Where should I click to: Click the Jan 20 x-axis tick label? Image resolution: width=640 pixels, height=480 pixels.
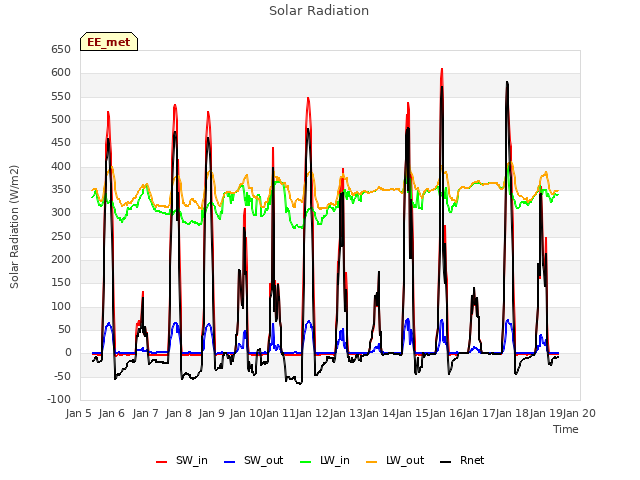tap(579, 413)
